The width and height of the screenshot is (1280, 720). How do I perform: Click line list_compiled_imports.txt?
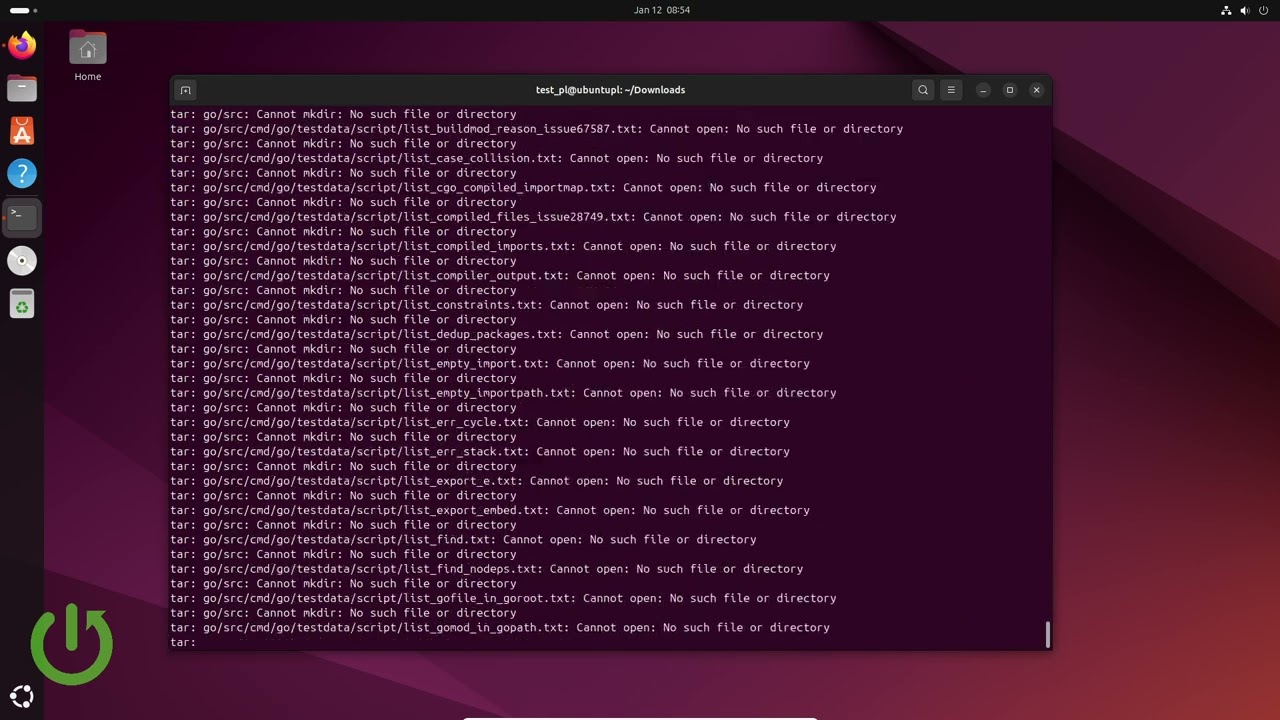tap(503, 246)
